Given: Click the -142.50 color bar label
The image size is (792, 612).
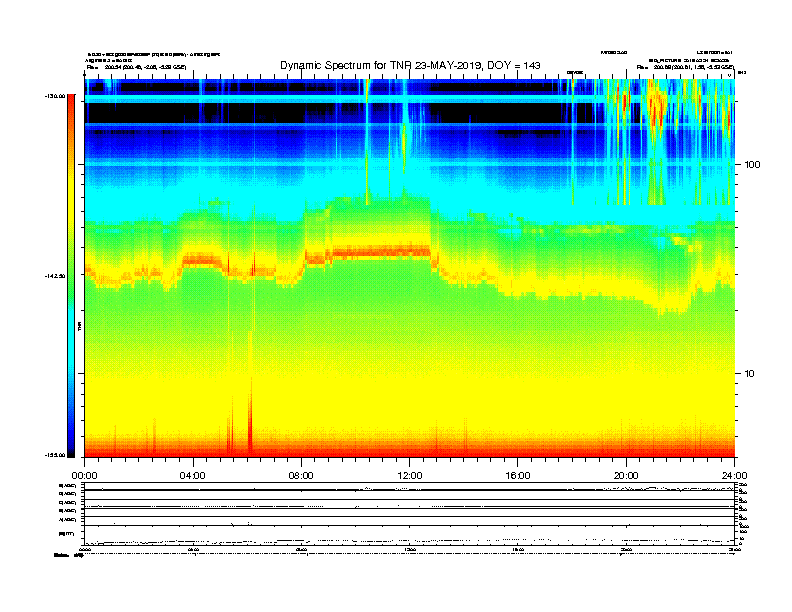Looking at the screenshot, I should click(x=55, y=276).
